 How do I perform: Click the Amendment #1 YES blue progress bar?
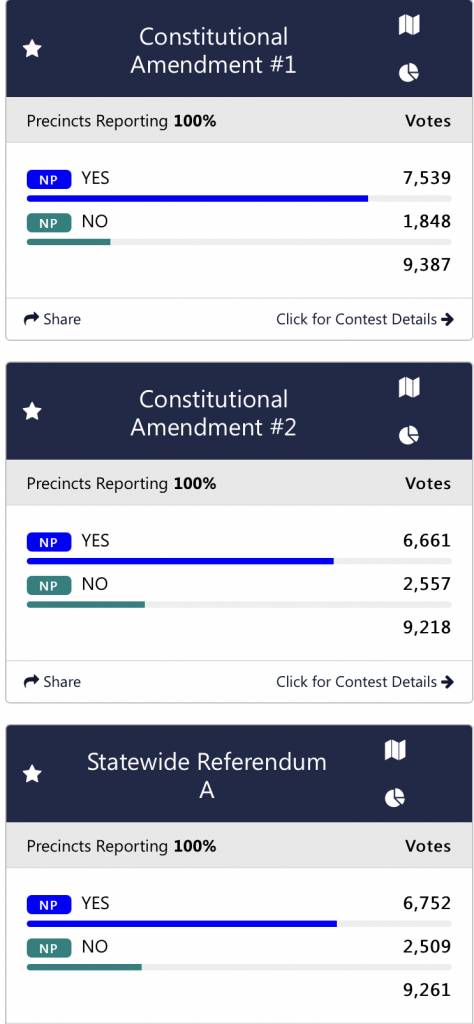click(x=197, y=199)
